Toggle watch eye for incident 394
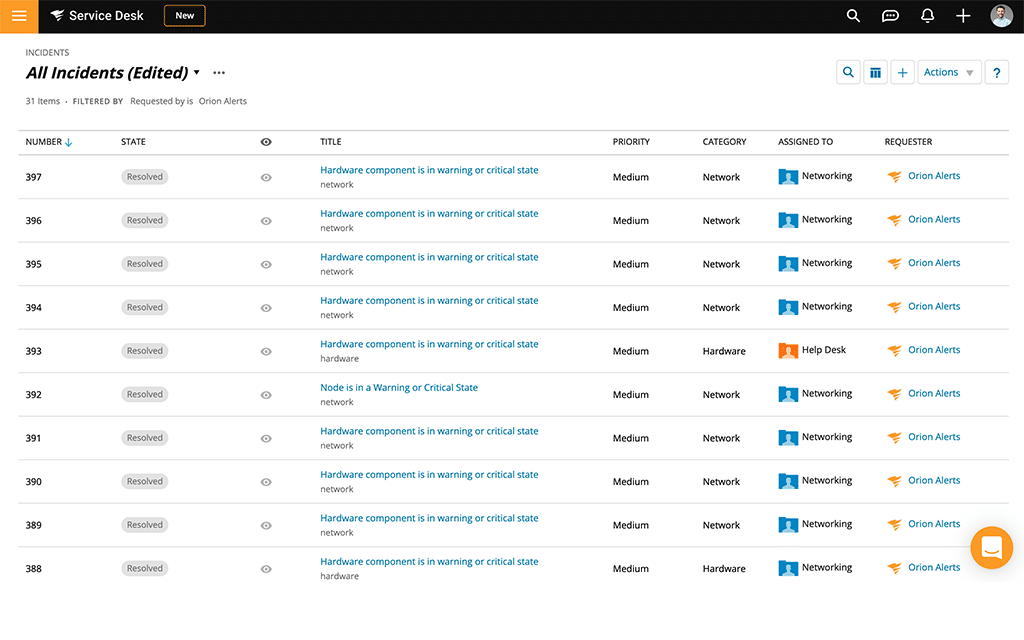Screen dimensions: 1024x640 click(266, 308)
